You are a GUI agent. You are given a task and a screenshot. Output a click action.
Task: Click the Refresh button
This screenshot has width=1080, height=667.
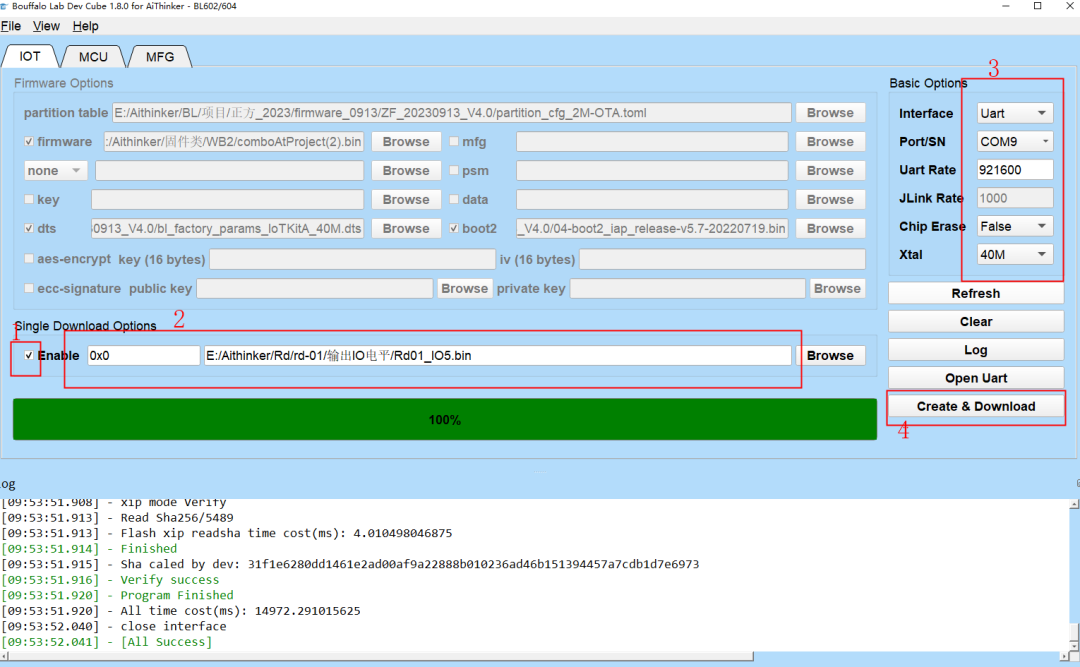pos(975,294)
